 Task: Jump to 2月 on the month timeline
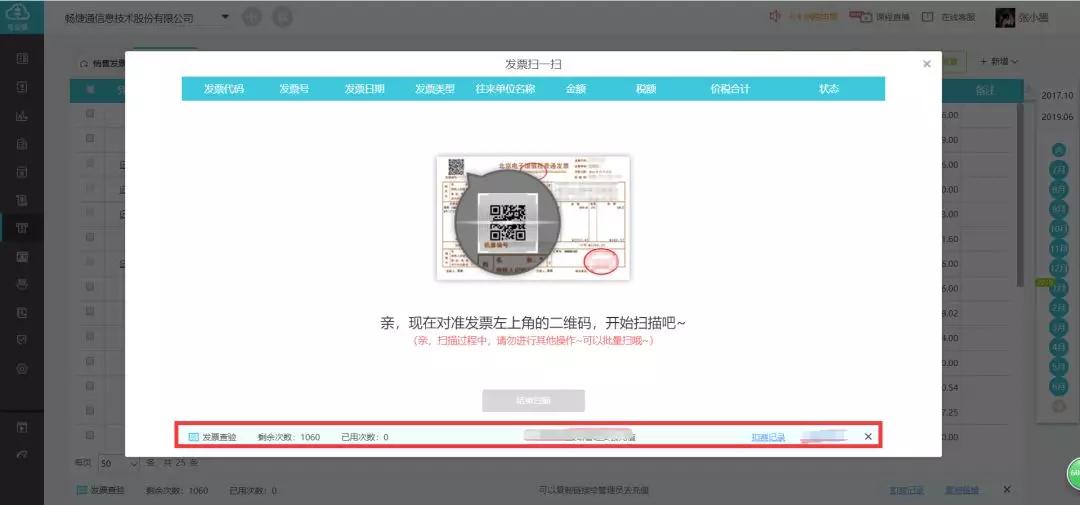pos(1059,307)
